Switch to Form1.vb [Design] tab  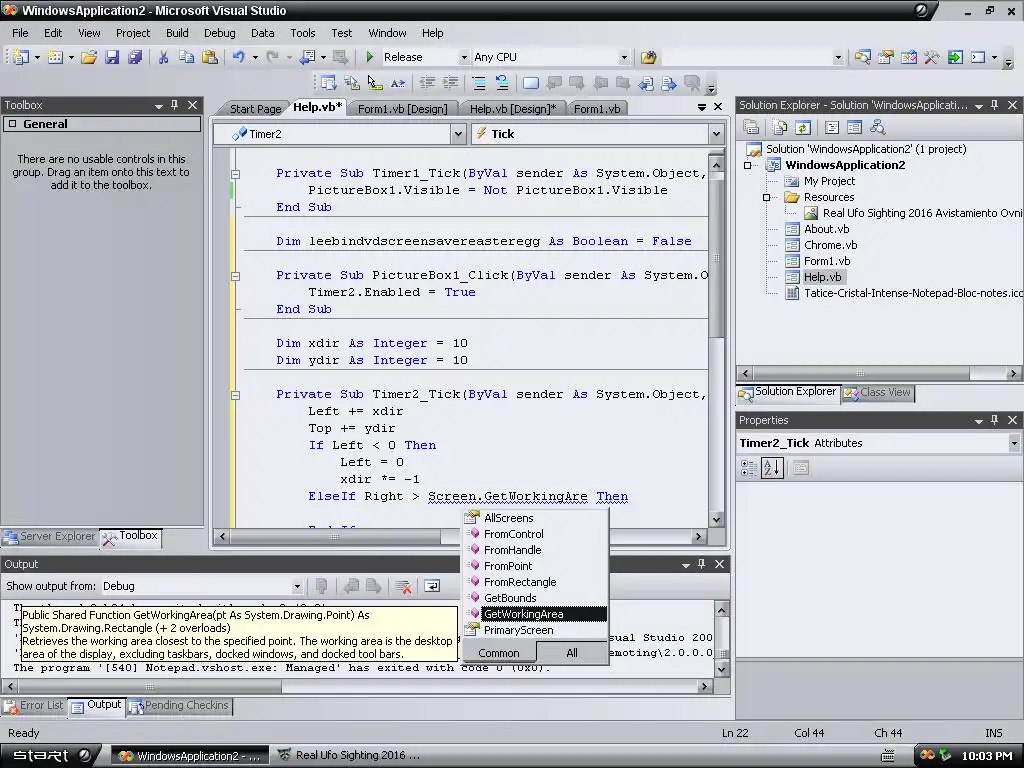402,109
